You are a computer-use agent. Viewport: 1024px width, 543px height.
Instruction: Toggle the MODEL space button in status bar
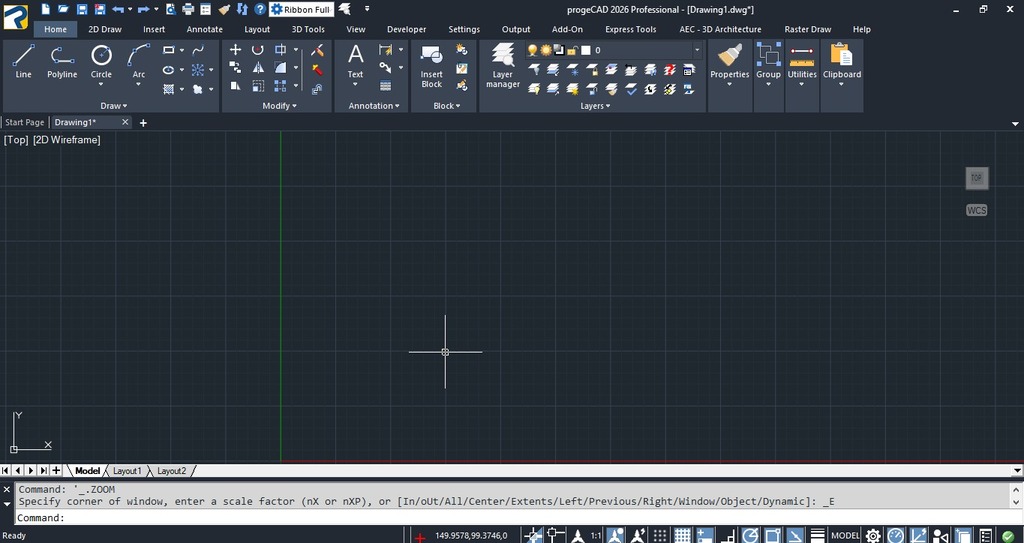(x=845, y=536)
